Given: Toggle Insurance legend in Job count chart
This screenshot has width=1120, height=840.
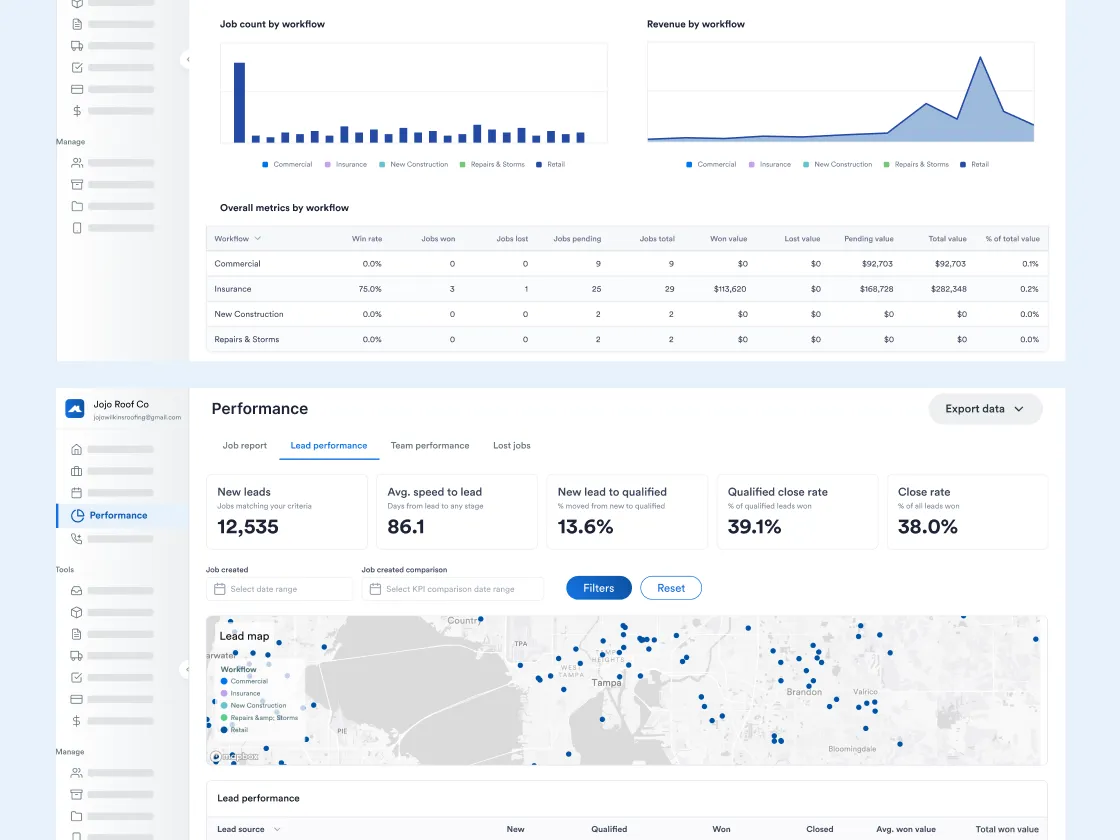Looking at the screenshot, I should pyautogui.click(x=346, y=164).
